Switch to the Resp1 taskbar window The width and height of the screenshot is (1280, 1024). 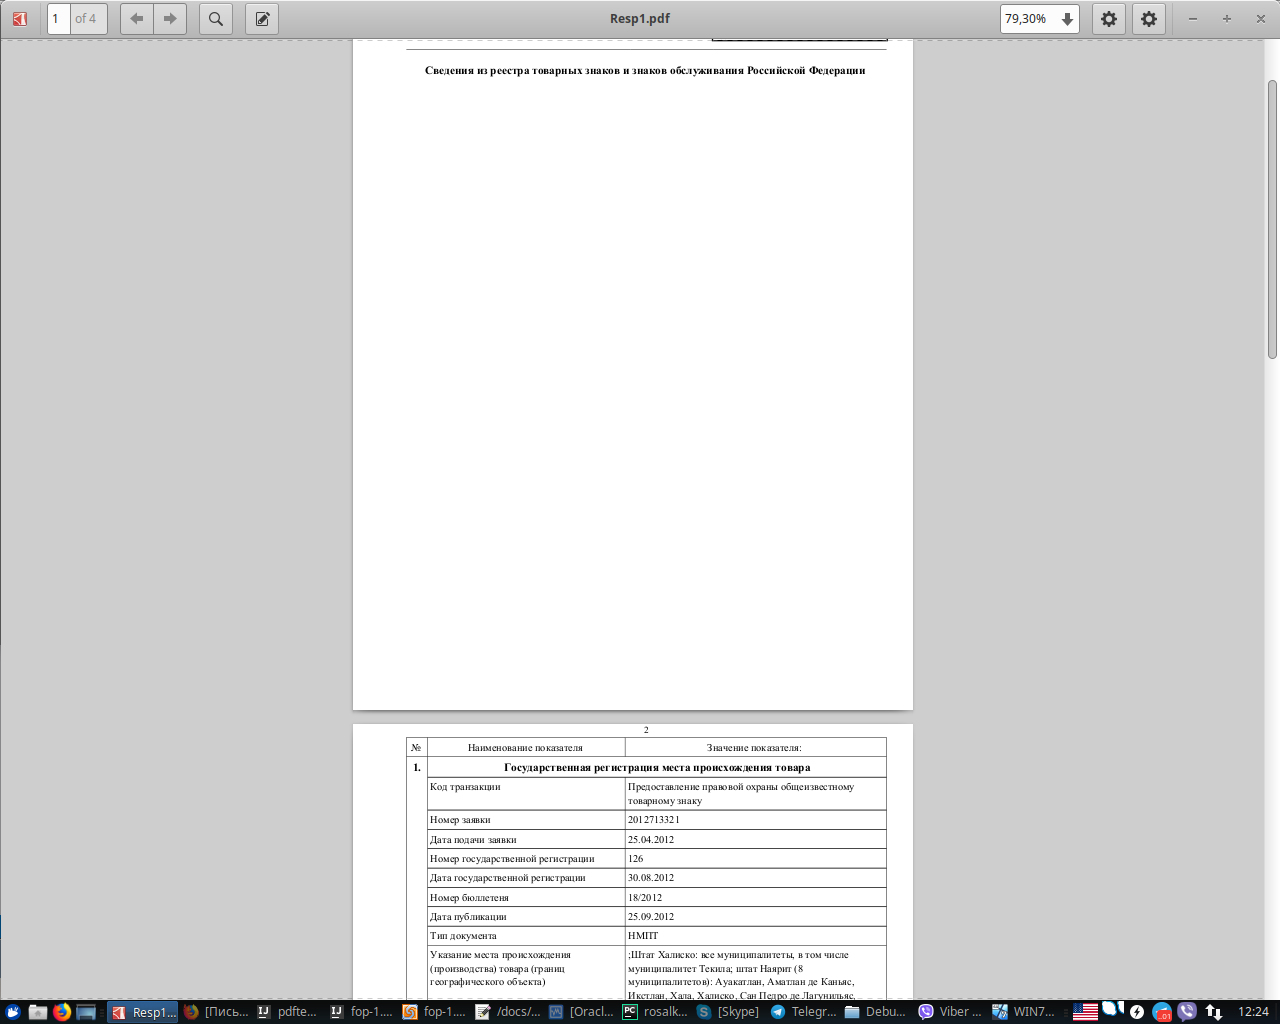click(x=143, y=1012)
